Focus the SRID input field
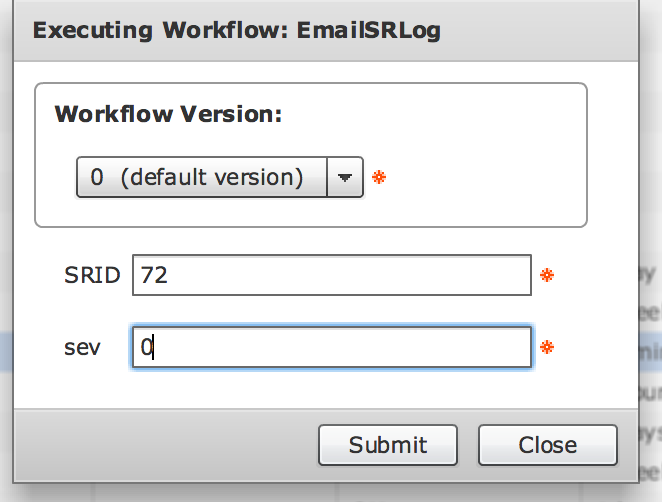This screenshot has width=662, height=502. click(x=331, y=275)
